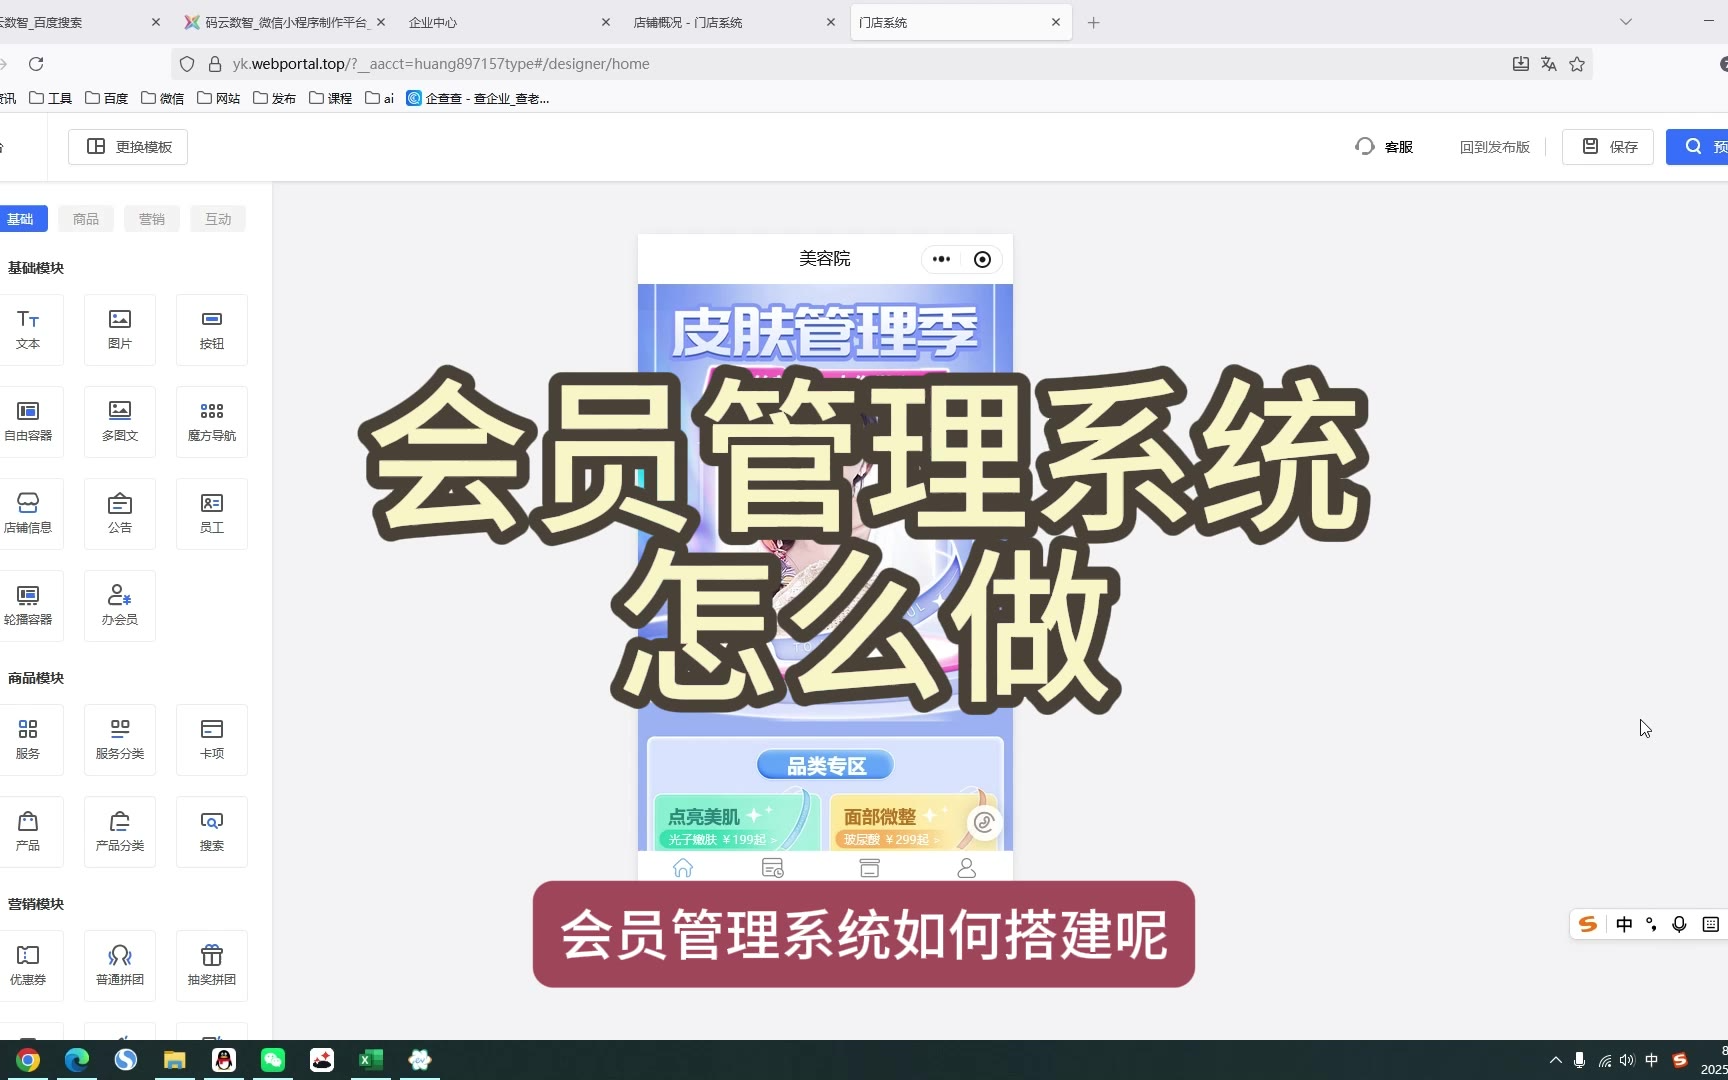Add the 图片 image module

[120, 329]
